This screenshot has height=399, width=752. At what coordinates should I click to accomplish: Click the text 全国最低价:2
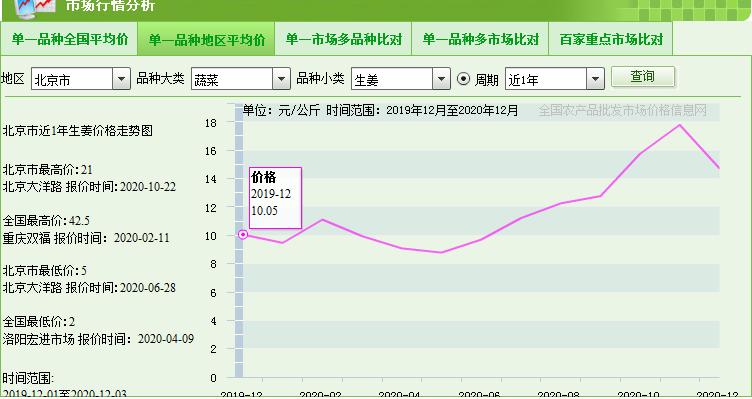pyautogui.click(x=39, y=321)
